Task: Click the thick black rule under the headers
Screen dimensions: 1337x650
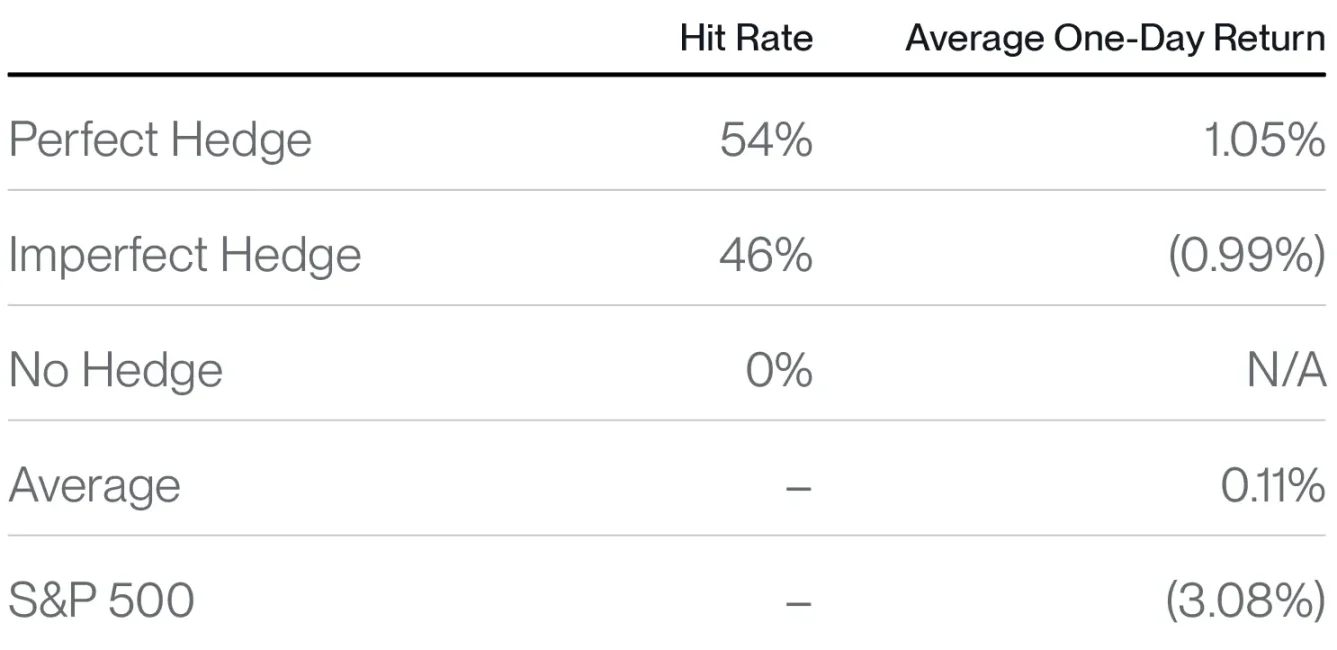Action: 668,75
